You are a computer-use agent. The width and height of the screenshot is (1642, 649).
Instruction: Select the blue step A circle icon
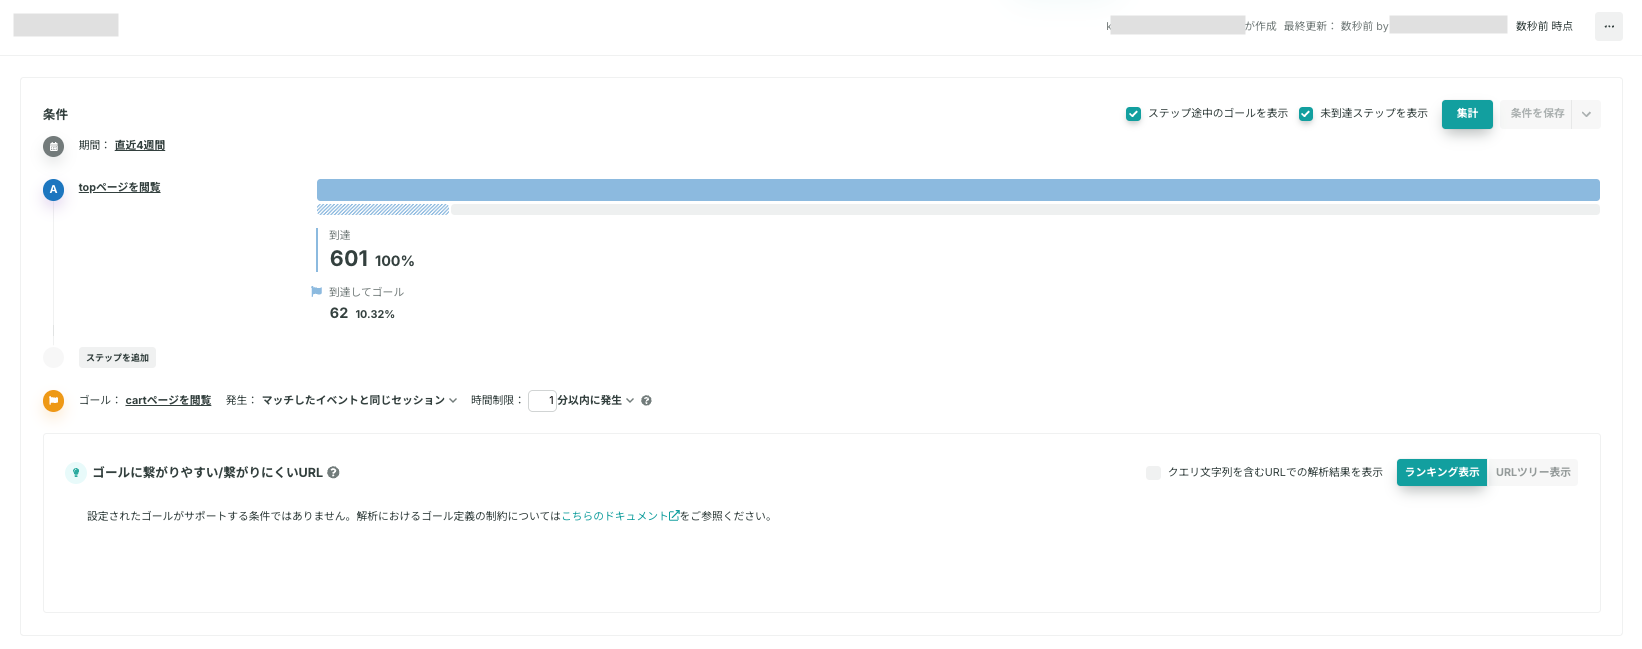(x=53, y=189)
